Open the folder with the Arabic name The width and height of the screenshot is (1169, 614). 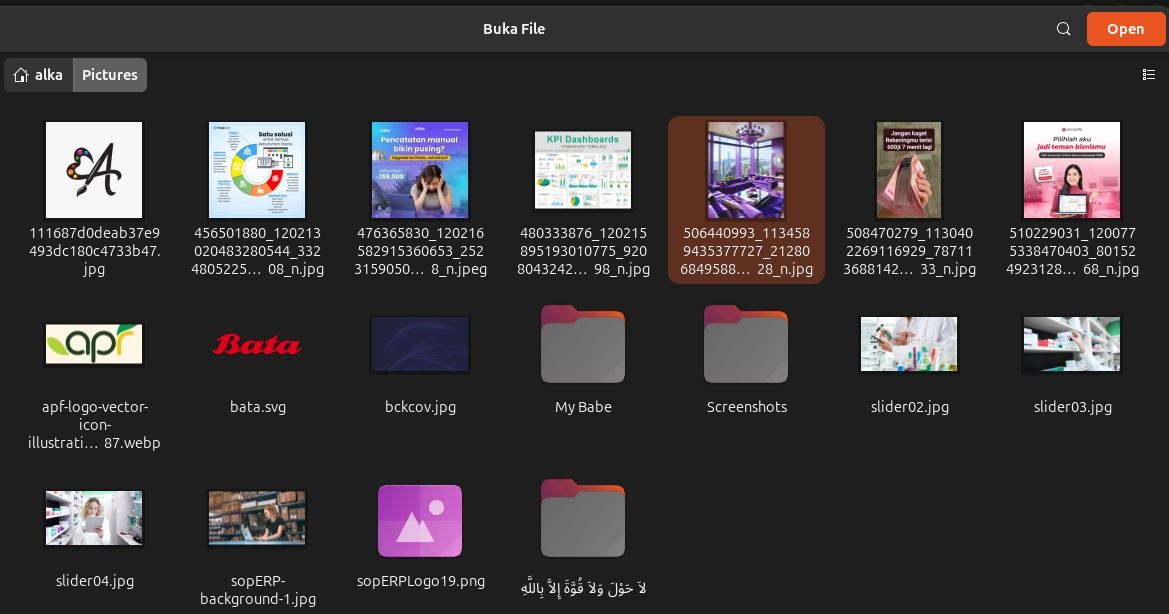[x=583, y=519]
